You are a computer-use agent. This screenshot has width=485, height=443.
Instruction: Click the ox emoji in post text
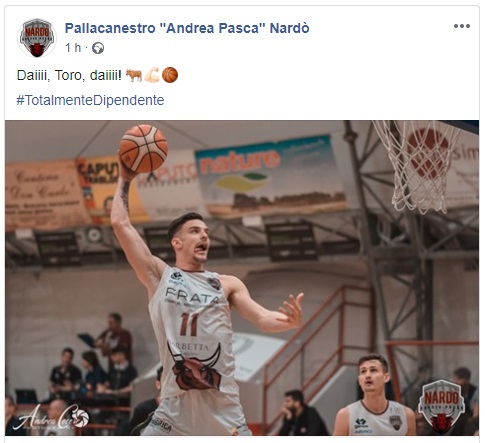pos(134,75)
